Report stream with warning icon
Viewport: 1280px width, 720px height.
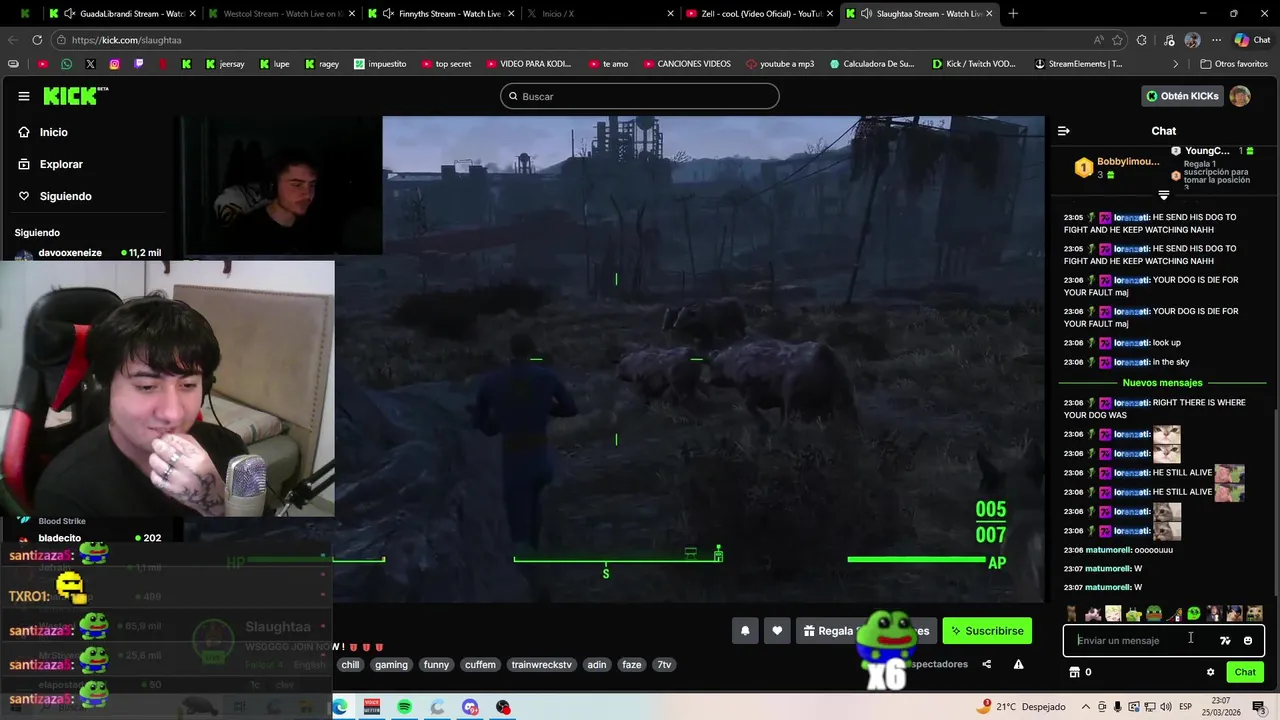pyautogui.click(x=1018, y=664)
